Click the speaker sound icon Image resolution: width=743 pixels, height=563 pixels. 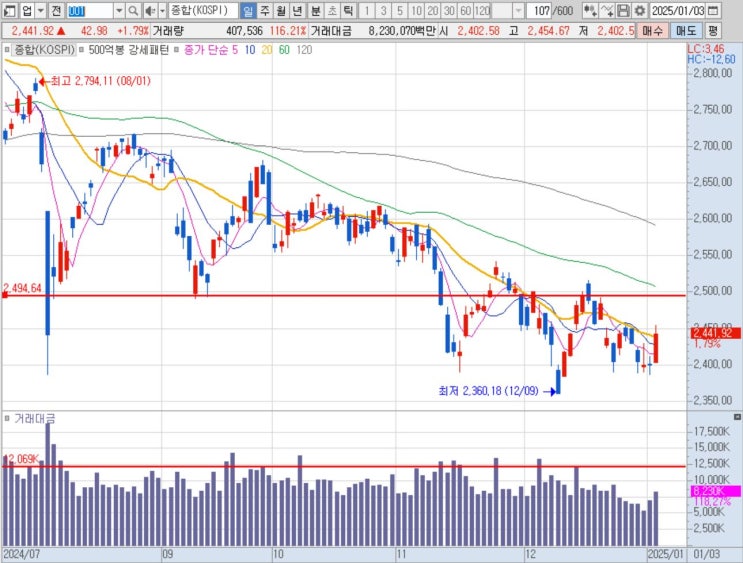150,10
